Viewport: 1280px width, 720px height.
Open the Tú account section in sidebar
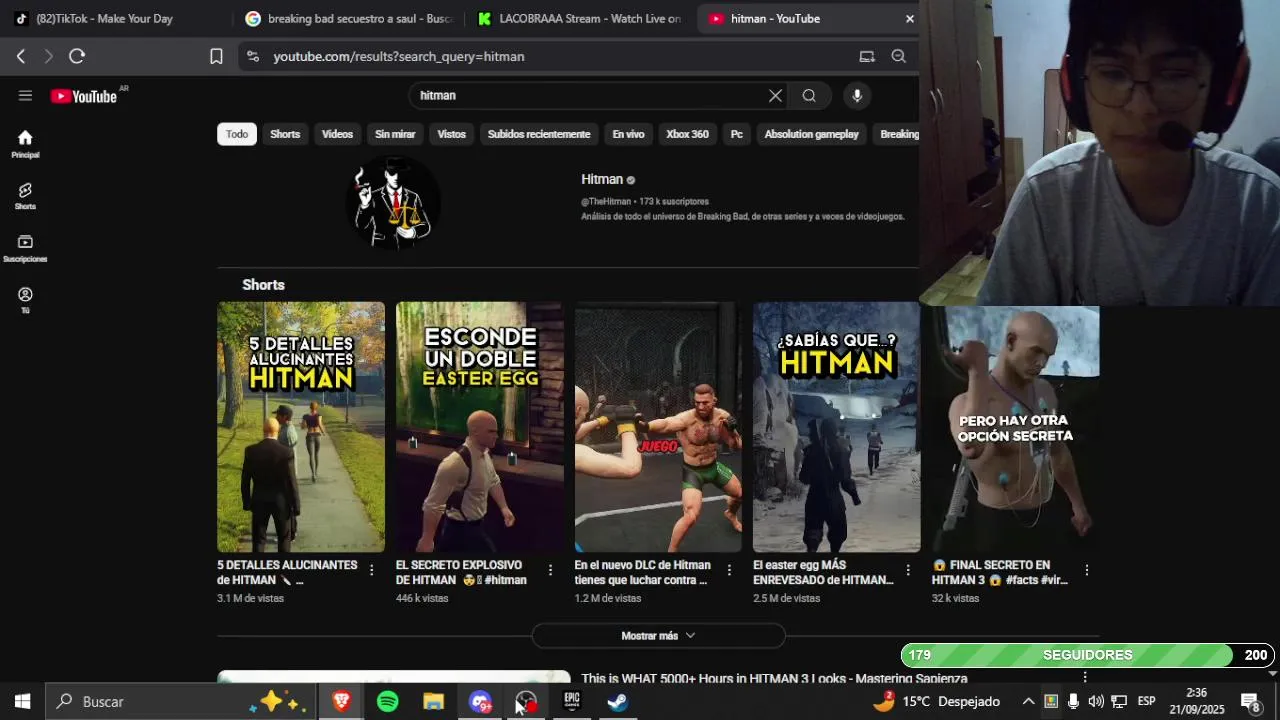coord(25,300)
